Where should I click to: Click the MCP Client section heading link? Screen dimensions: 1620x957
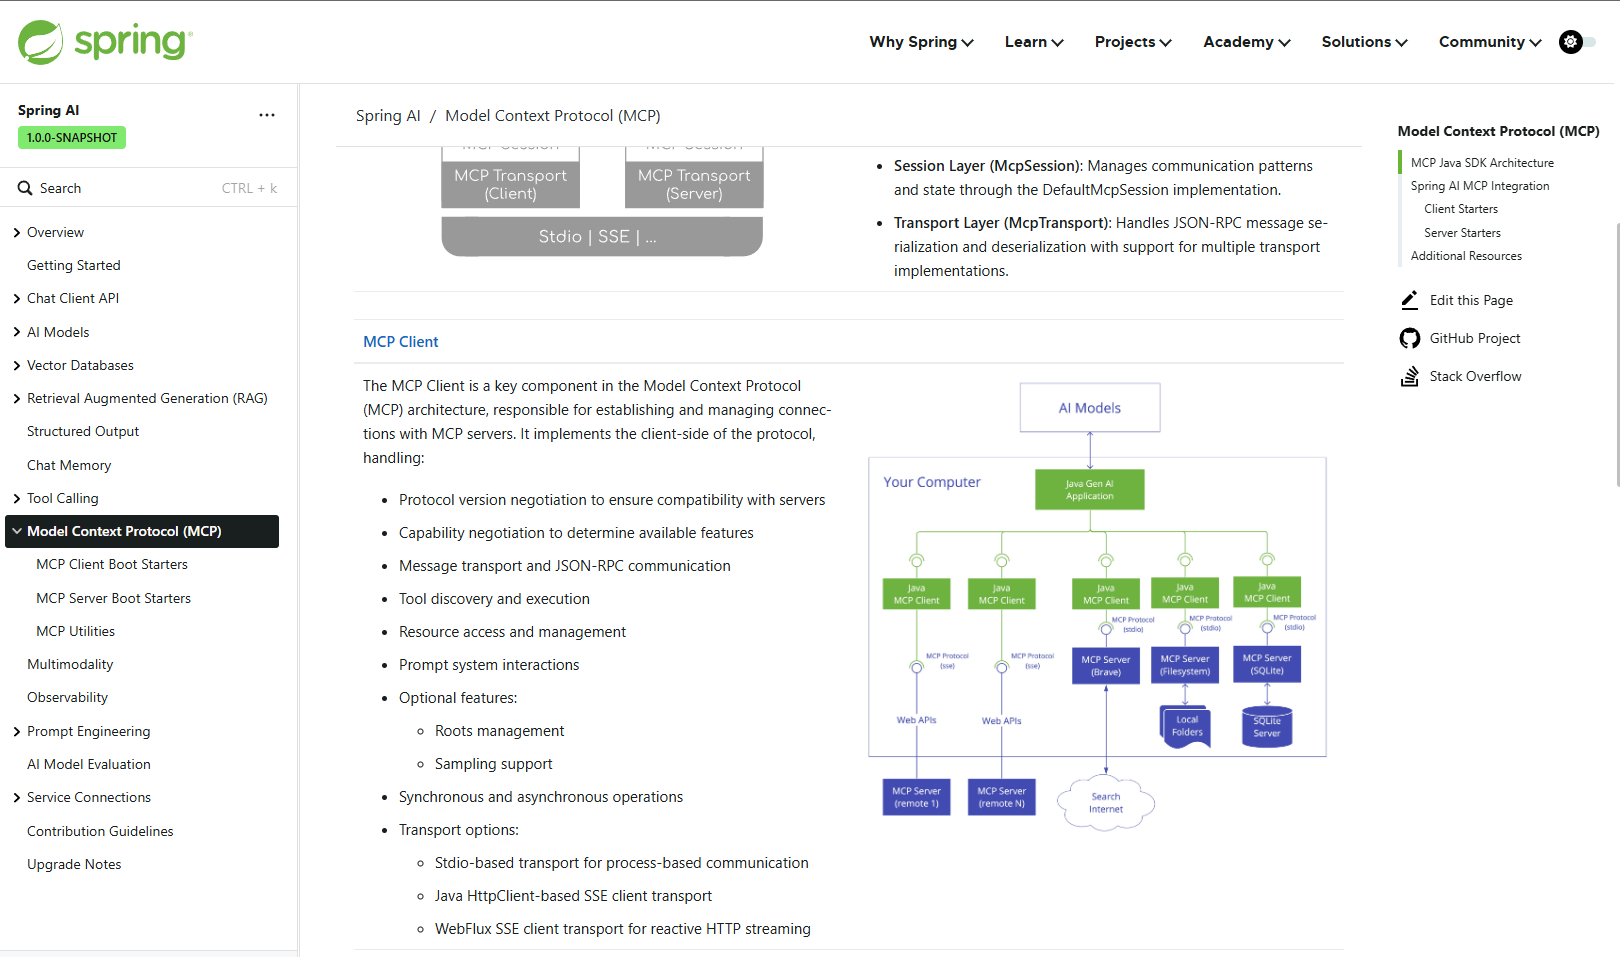(401, 342)
